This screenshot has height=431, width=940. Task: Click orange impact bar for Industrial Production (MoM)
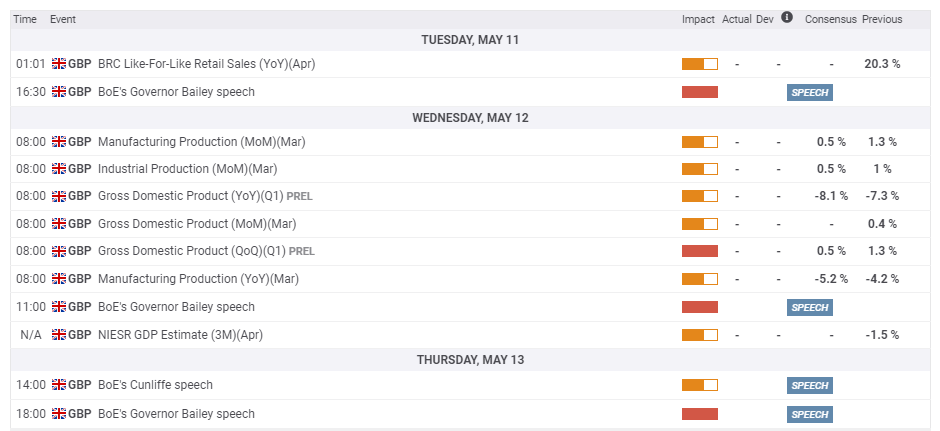coord(700,169)
